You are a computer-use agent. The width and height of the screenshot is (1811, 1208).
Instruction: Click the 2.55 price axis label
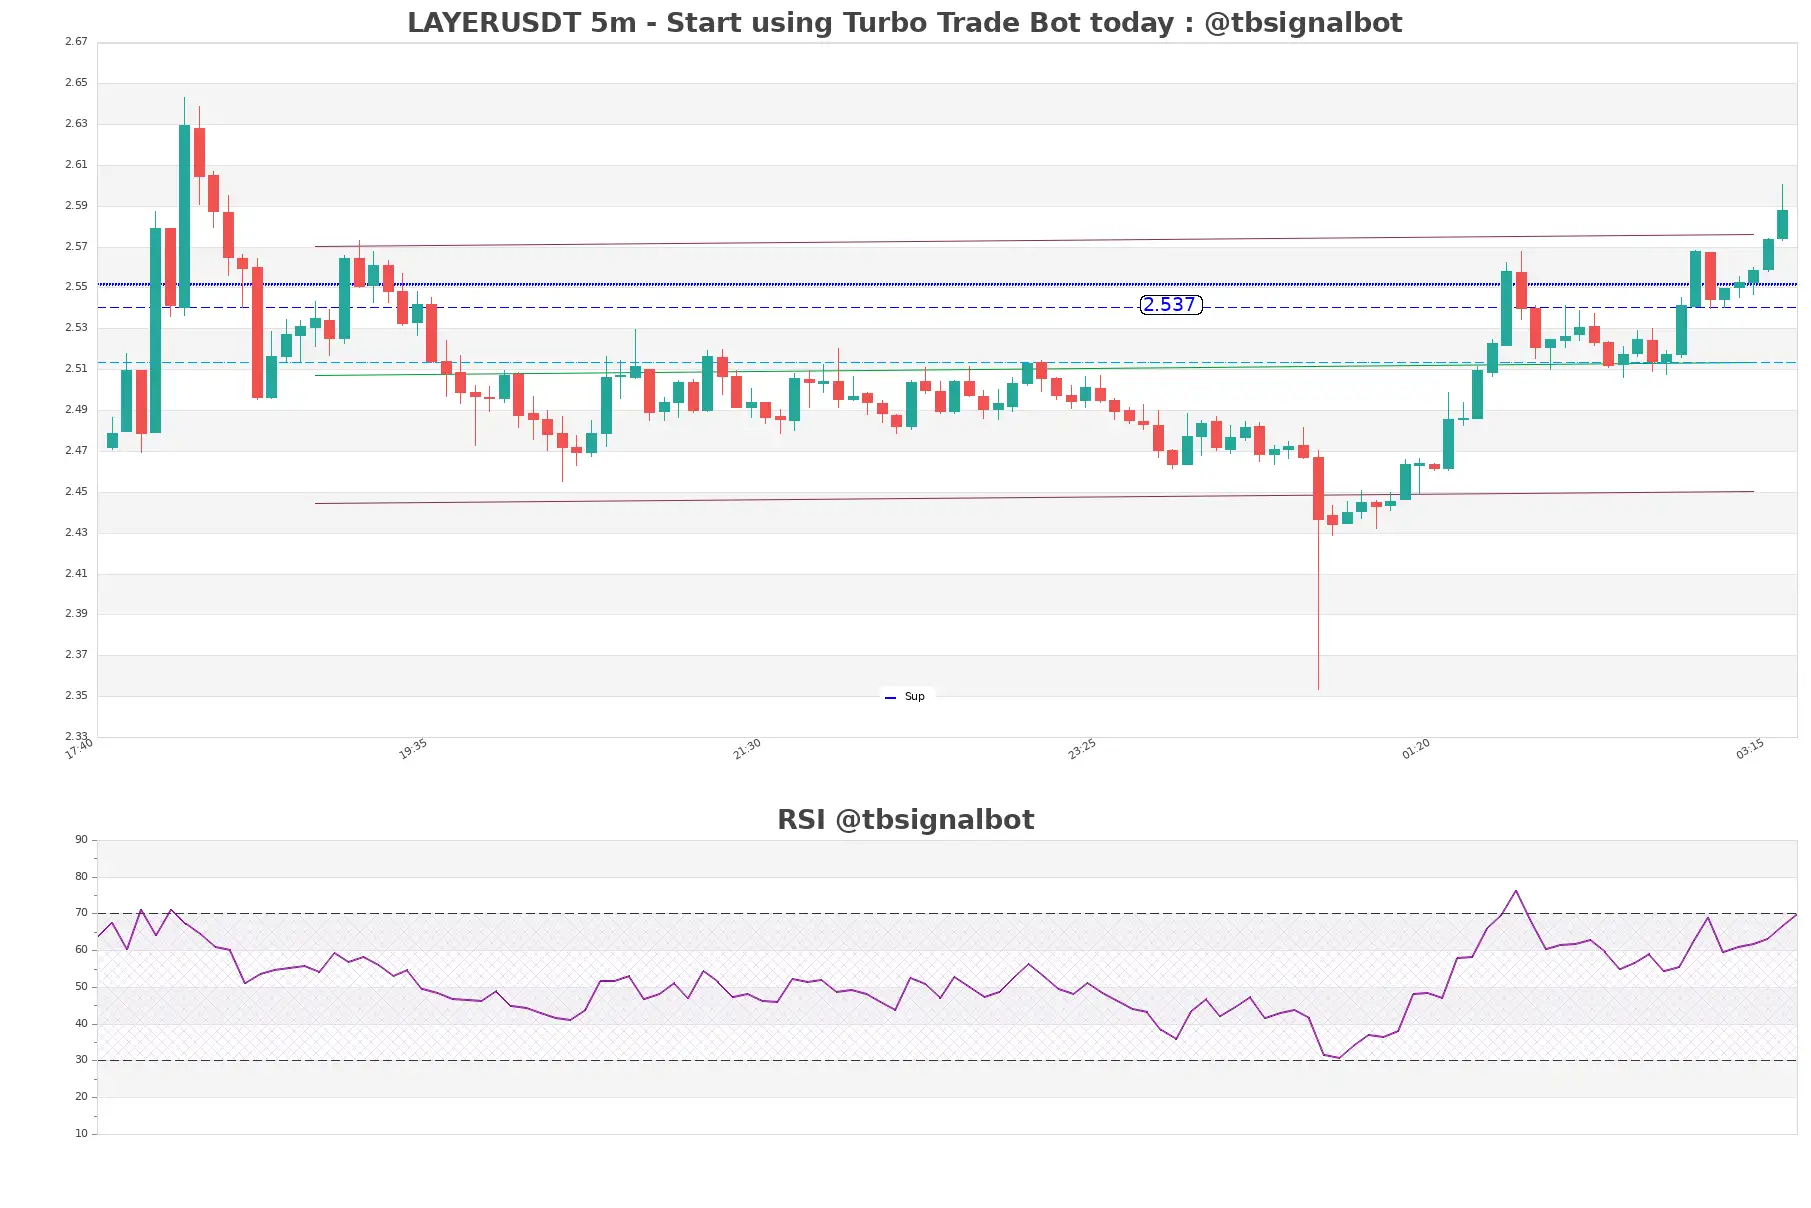pyautogui.click(x=76, y=287)
